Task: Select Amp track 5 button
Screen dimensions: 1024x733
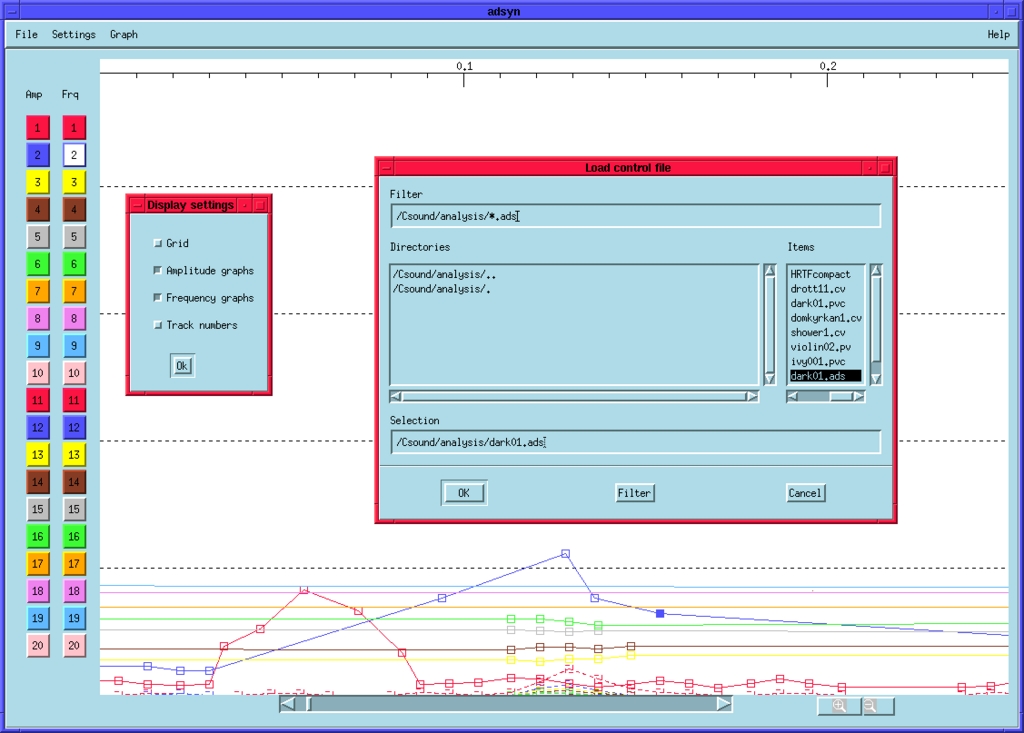Action: 38,236
